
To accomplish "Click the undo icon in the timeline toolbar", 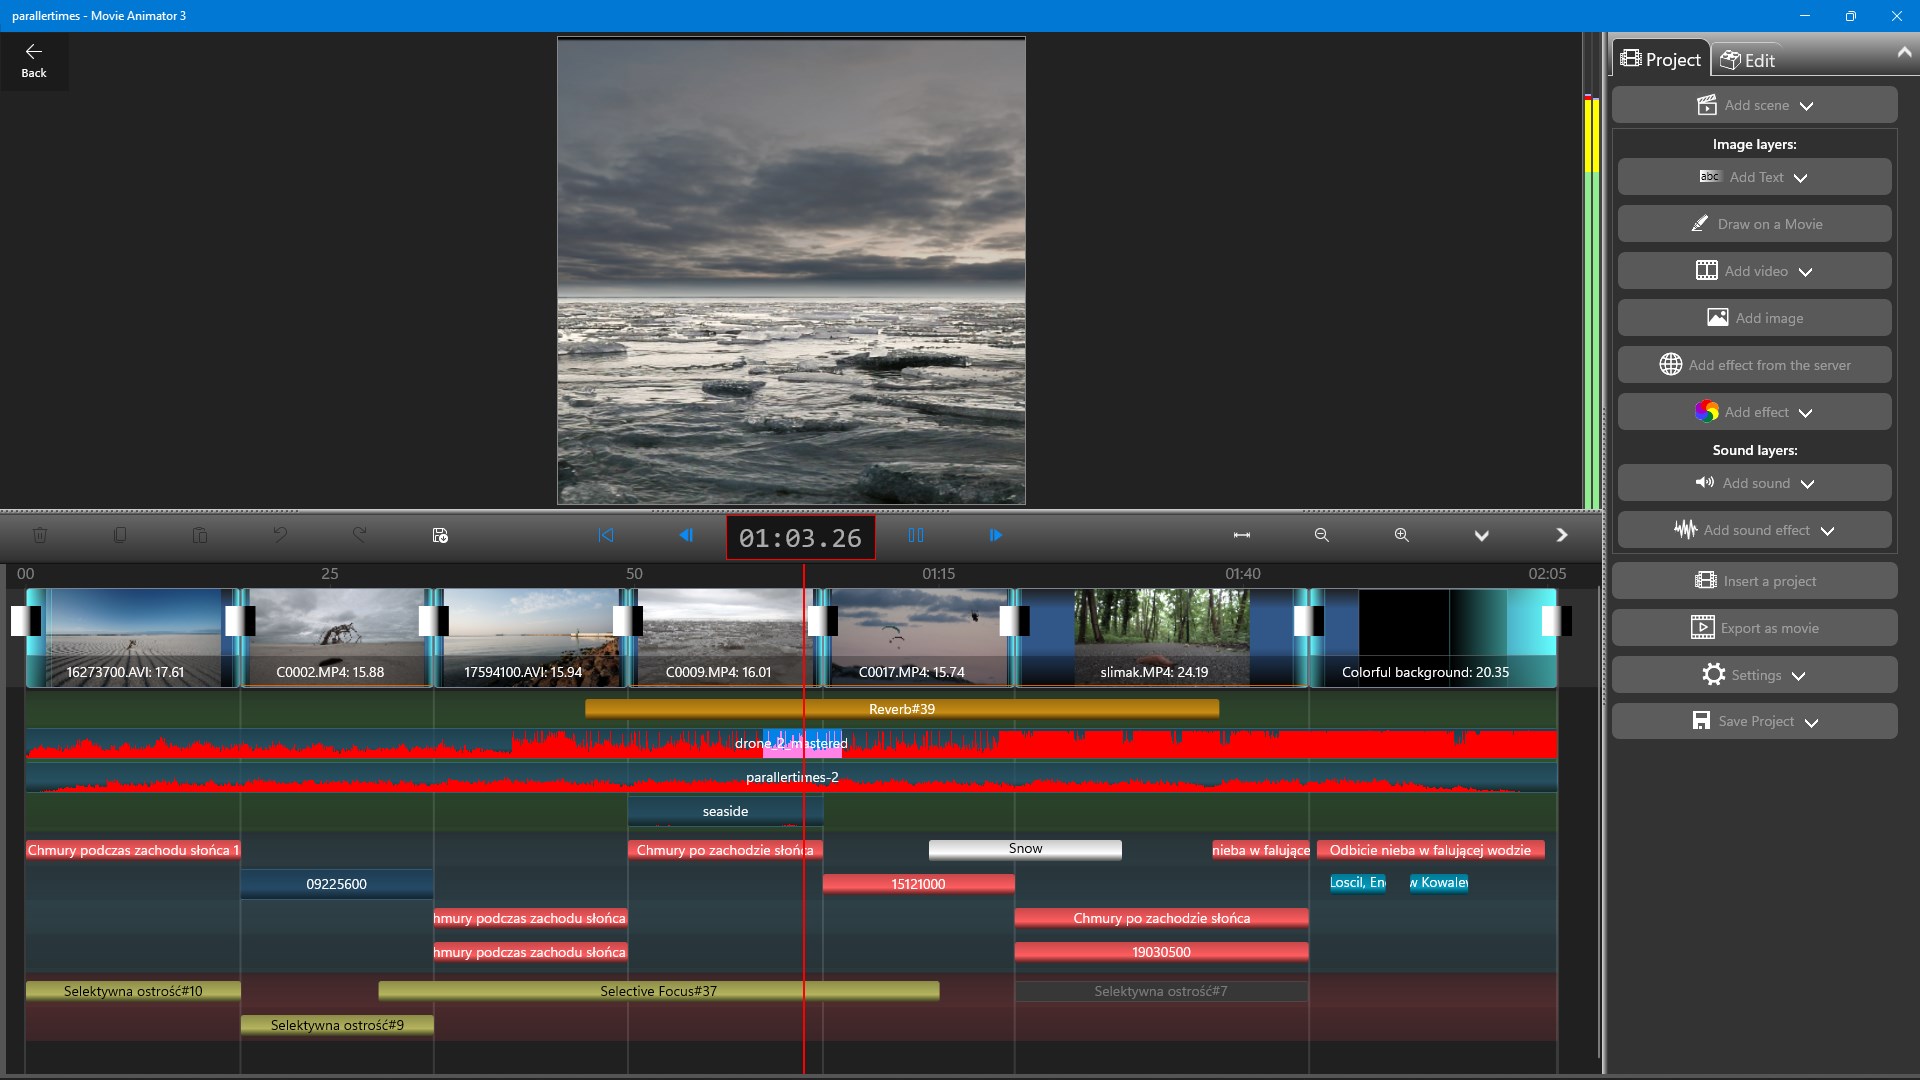I will pos(280,535).
